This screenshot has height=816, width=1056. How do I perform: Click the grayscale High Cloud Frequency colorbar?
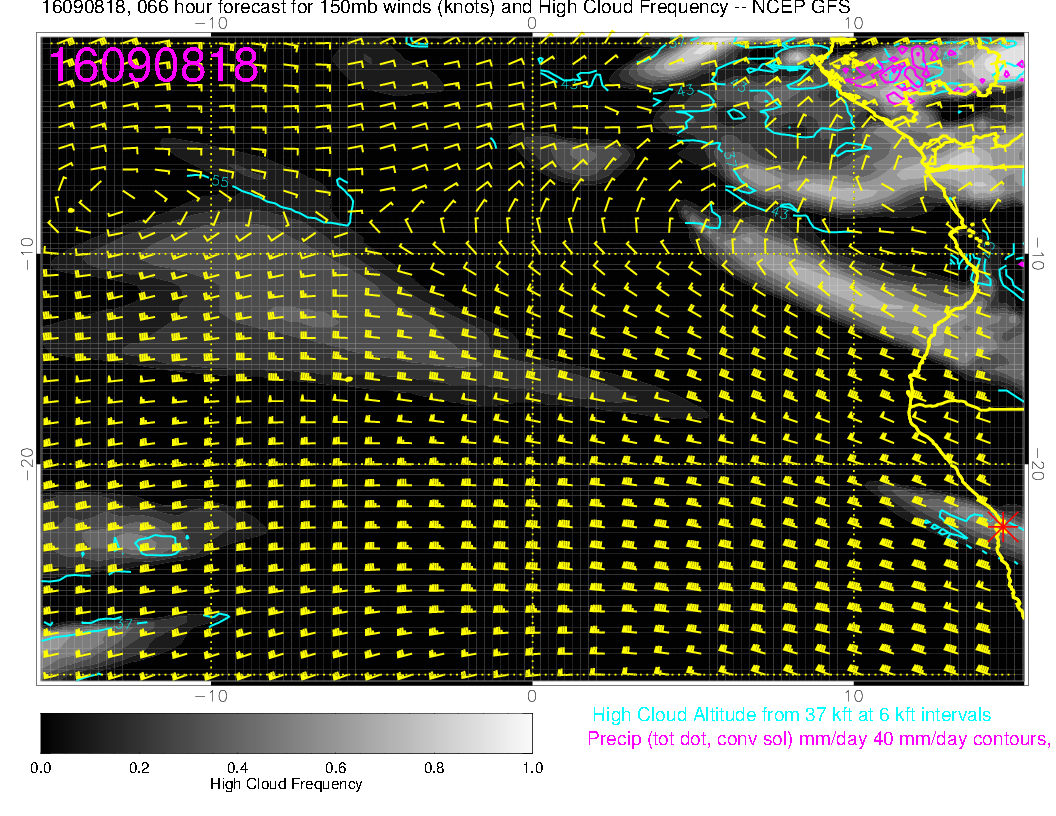[286, 733]
